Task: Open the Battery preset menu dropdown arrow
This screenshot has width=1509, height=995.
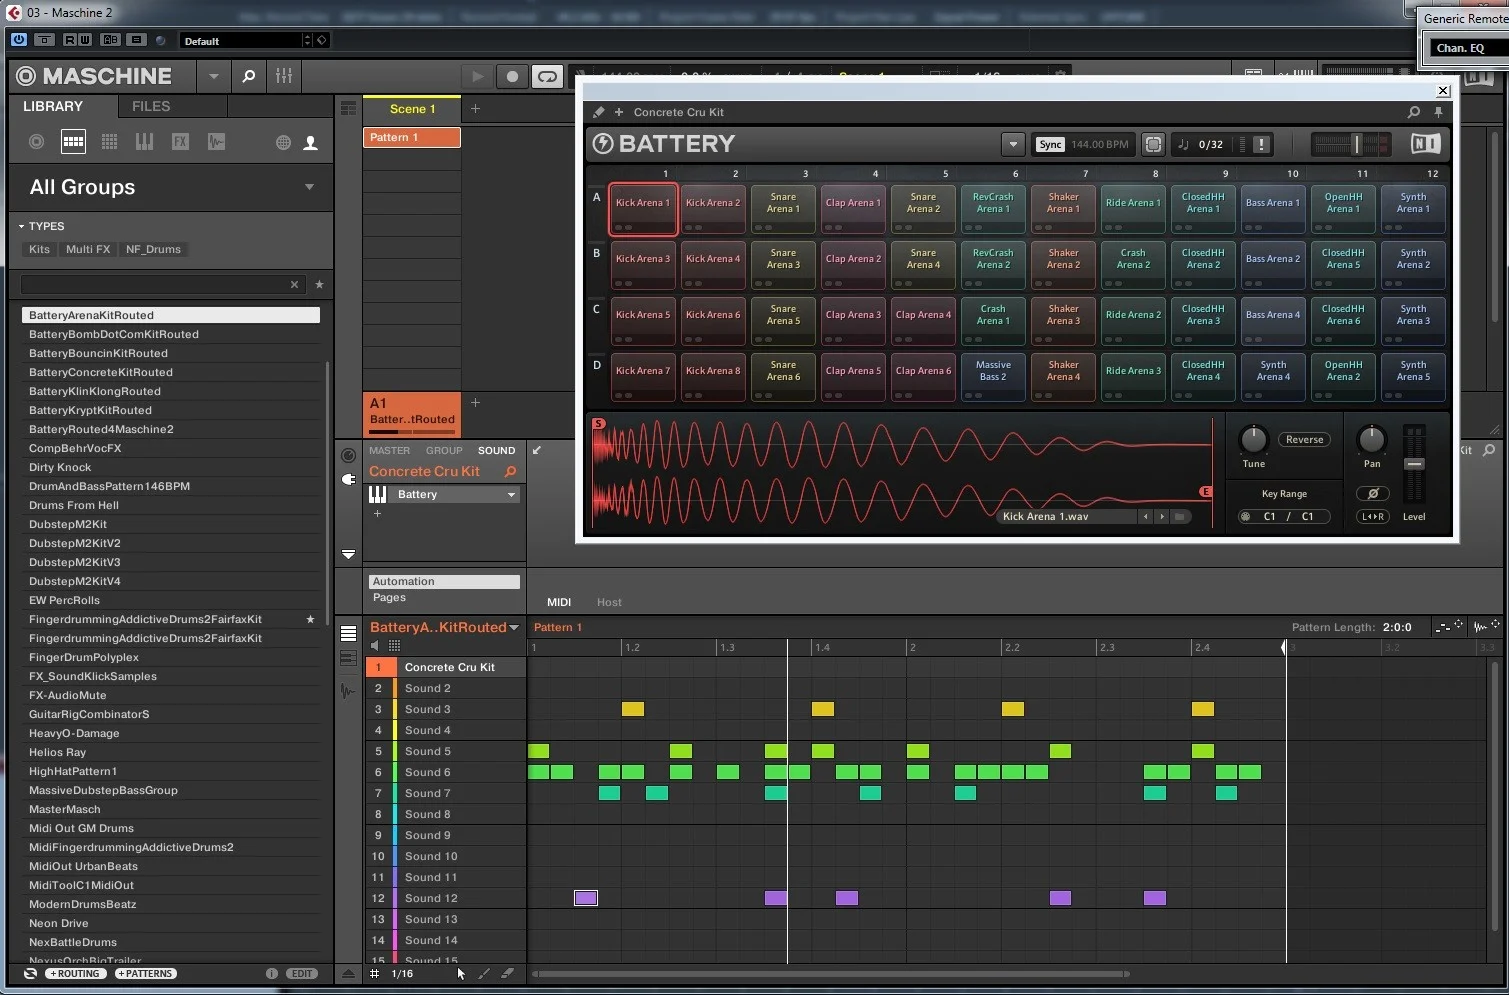Action: (1013, 144)
